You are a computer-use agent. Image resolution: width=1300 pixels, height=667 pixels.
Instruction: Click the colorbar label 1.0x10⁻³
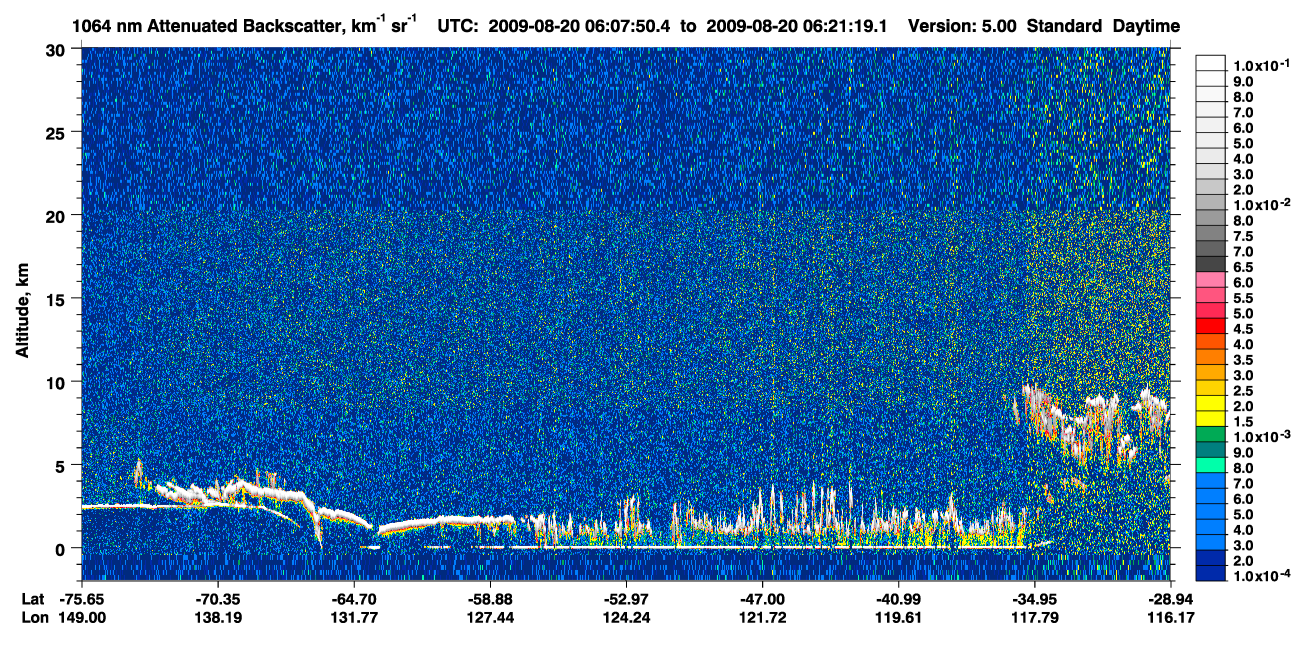tap(1262, 435)
